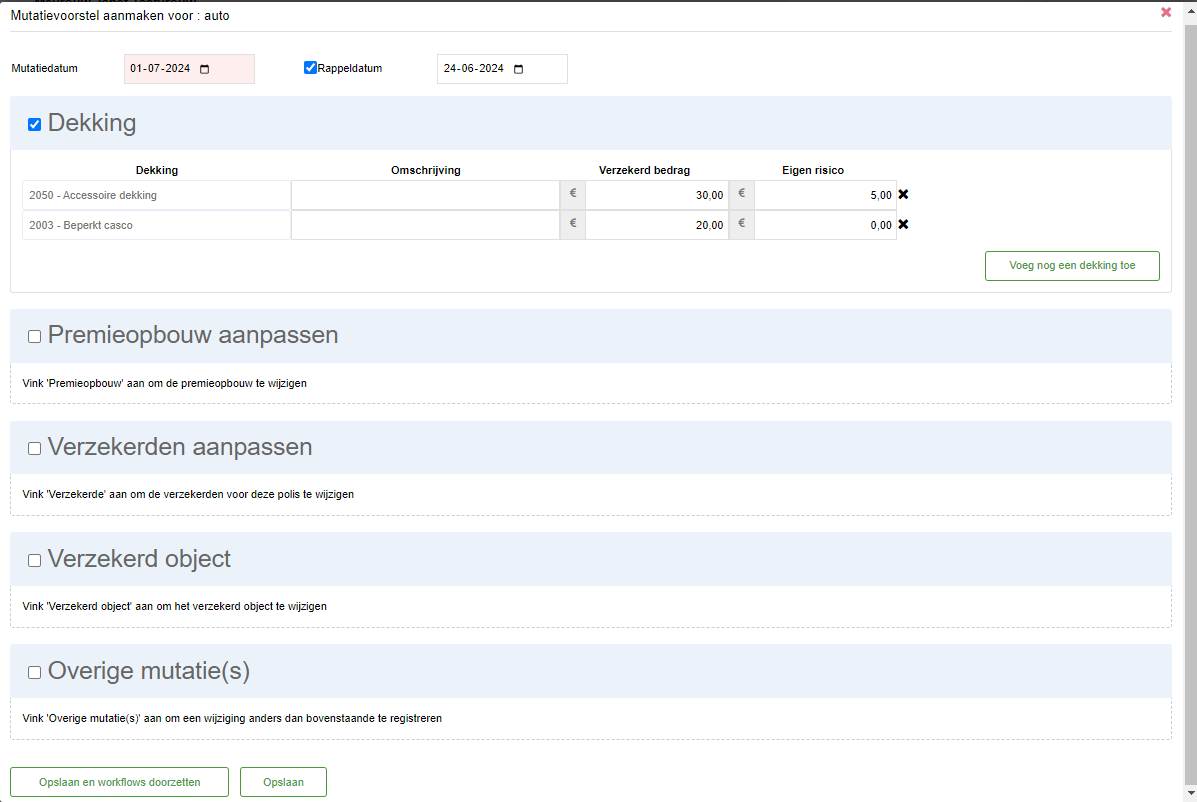Click the Premieopbouw aanpassen heading
The width and height of the screenshot is (1197, 802).
click(x=193, y=335)
